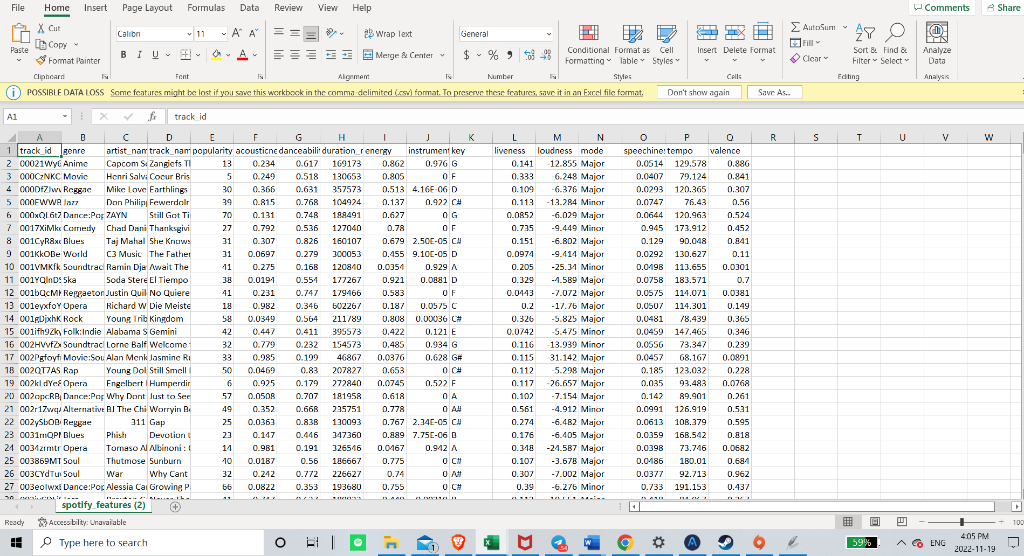This screenshot has height=556, width=1024.
Task: Click the Format Painter brush icon
Action: [x=41, y=60]
